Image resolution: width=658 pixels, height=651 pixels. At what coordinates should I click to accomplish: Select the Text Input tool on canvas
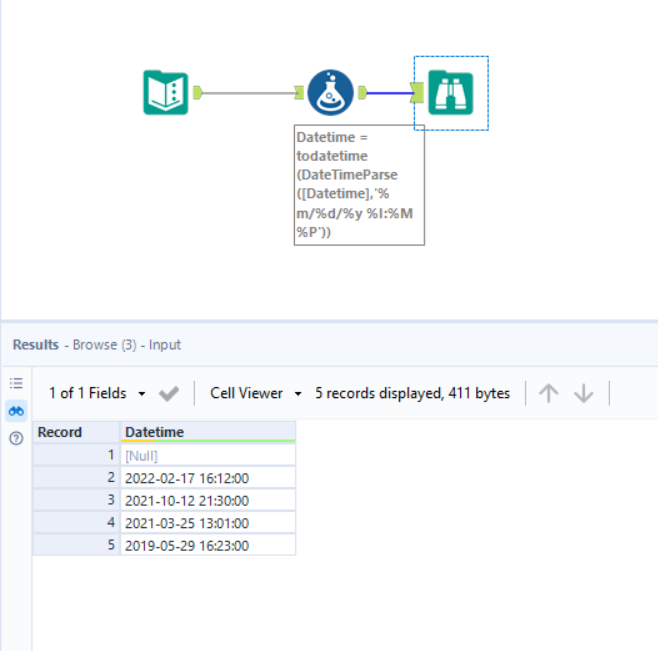click(166, 93)
